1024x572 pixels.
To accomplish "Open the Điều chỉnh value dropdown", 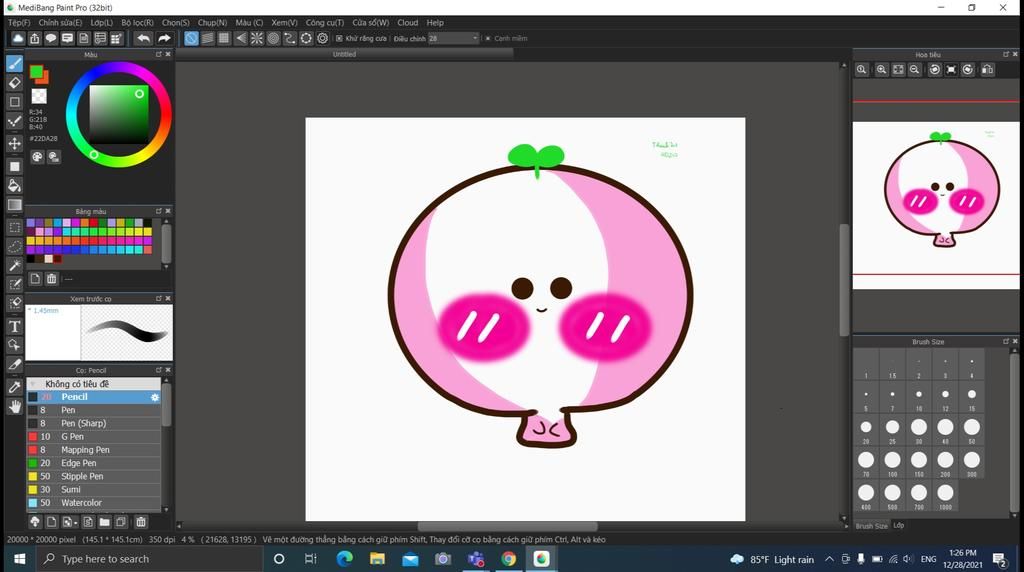I will click(475, 38).
